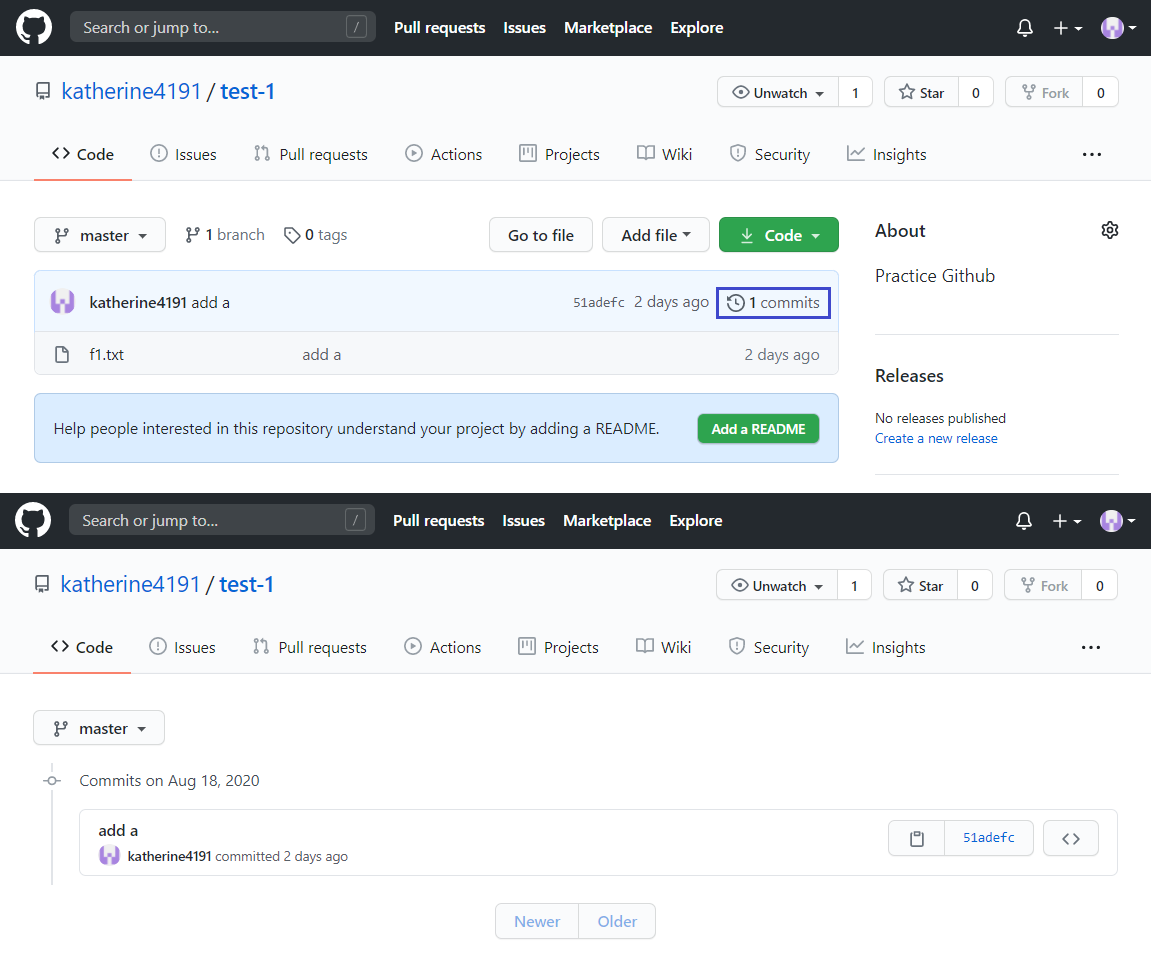Open test-1 repository link in upper page title
1151x975 pixels.
click(247, 91)
